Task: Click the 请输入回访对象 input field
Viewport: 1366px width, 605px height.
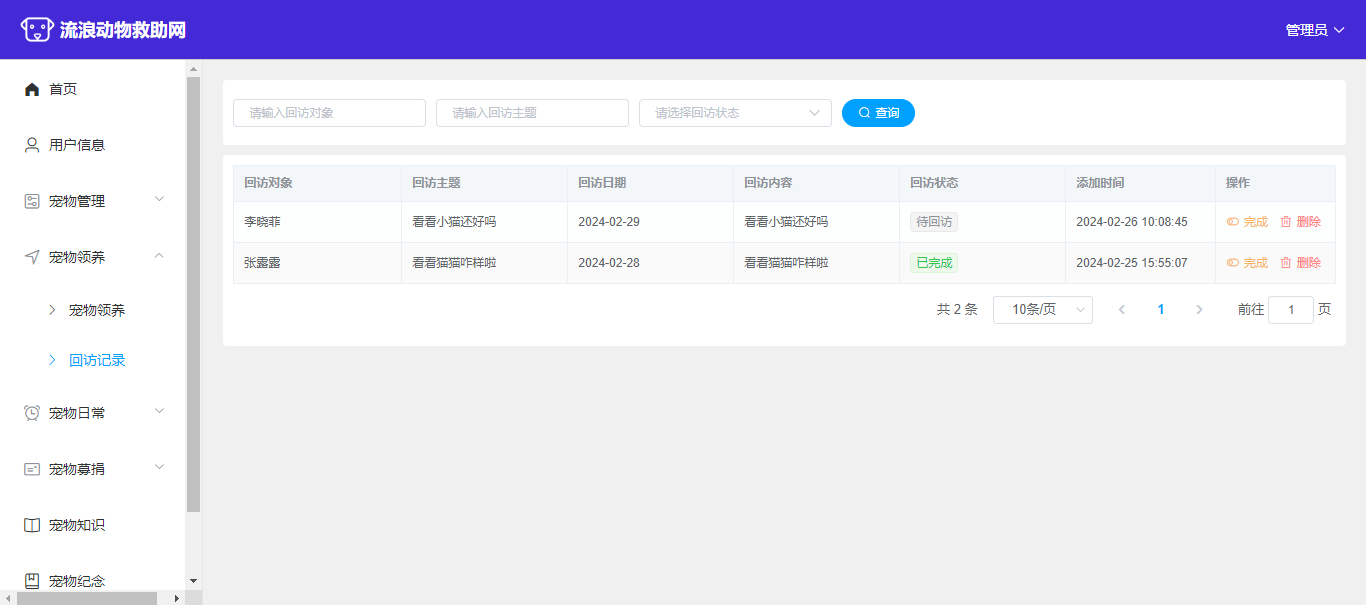Action: pos(329,113)
